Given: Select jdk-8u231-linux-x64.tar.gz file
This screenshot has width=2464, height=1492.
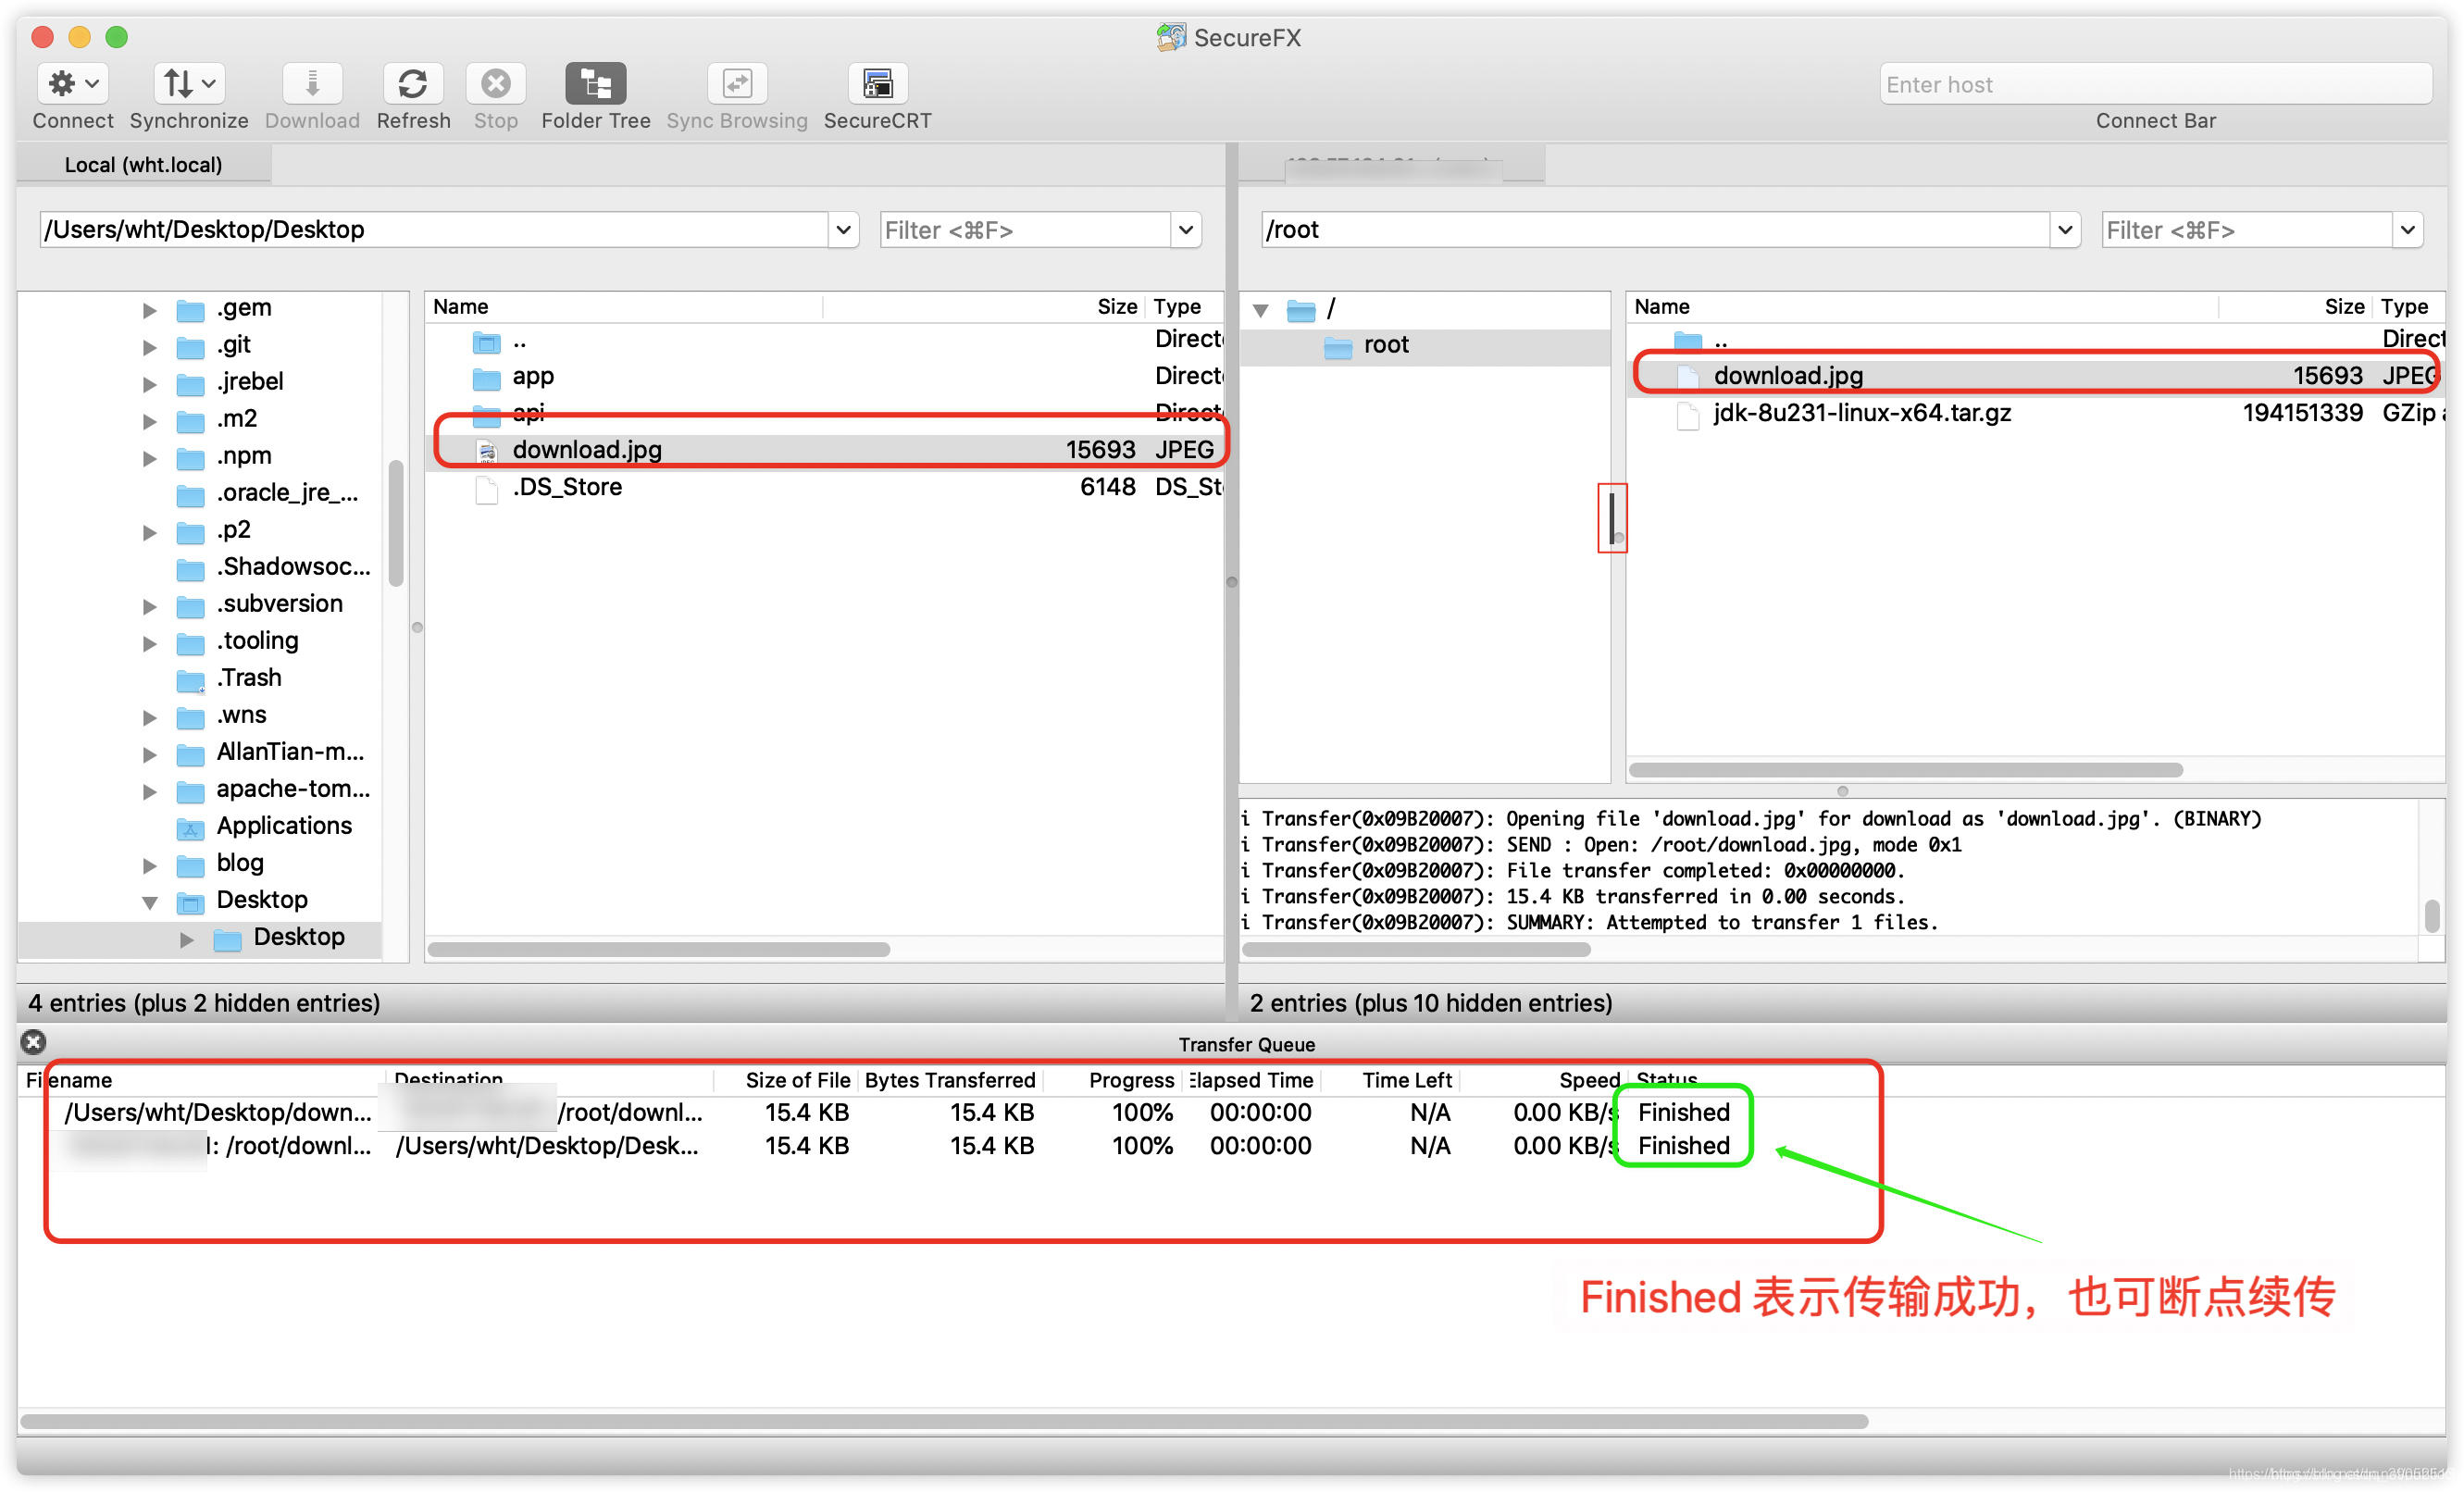Looking at the screenshot, I should tap(2035, 413).
